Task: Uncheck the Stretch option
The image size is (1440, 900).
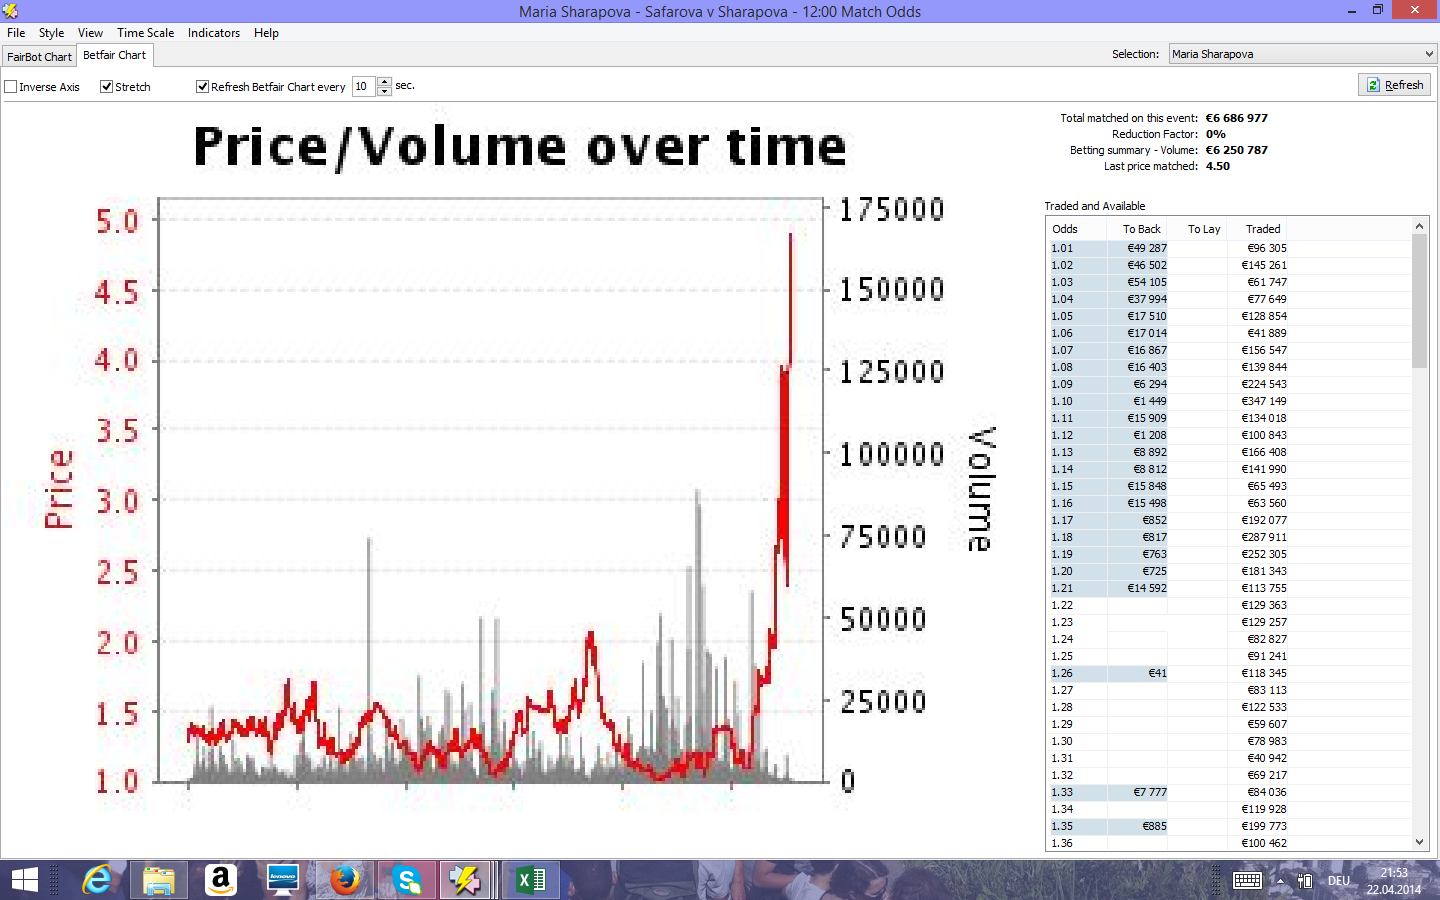Action: pos(106,87)
